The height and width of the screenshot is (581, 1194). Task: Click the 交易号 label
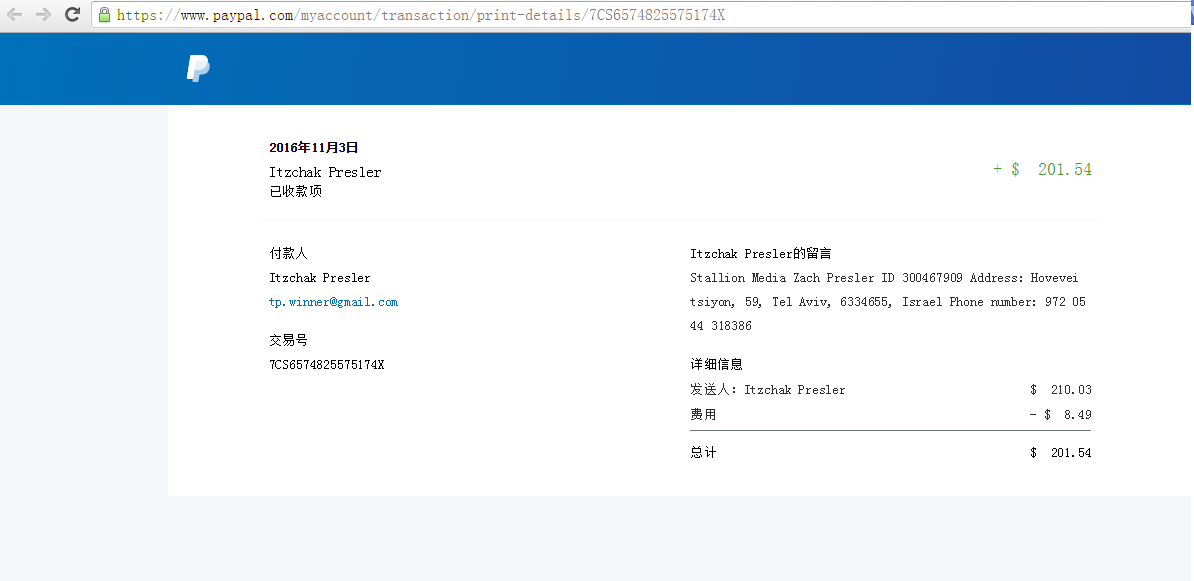click(289, 340)
